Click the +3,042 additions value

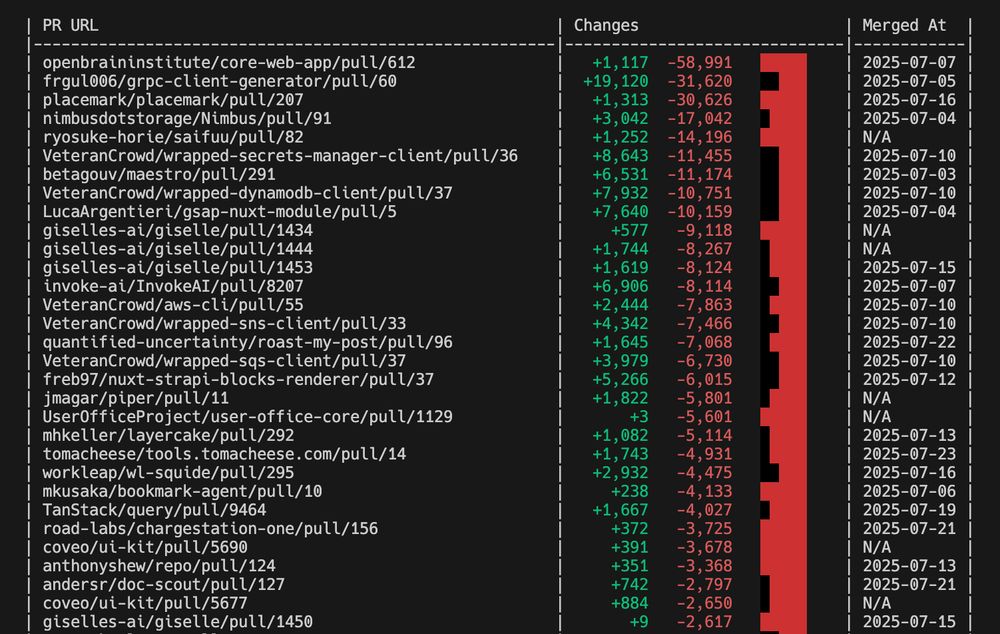coord(620,119)
